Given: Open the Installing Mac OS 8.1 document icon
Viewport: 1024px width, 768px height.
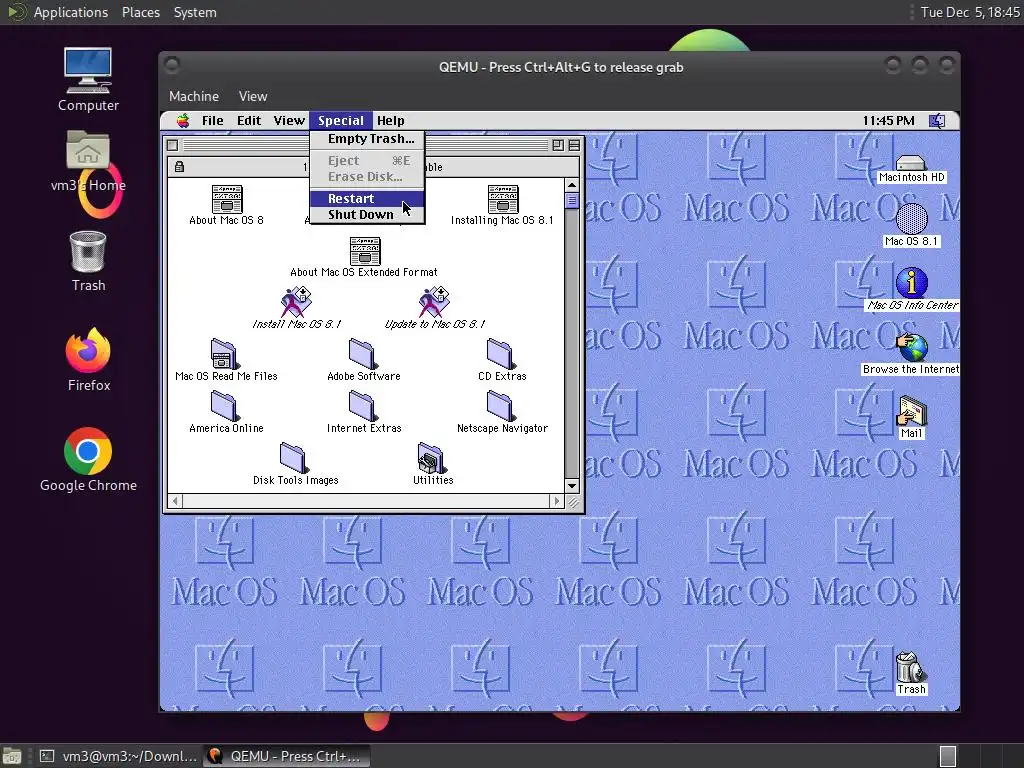Looking at the screenshot, I should pyautogui.click(x=503, y=199).
